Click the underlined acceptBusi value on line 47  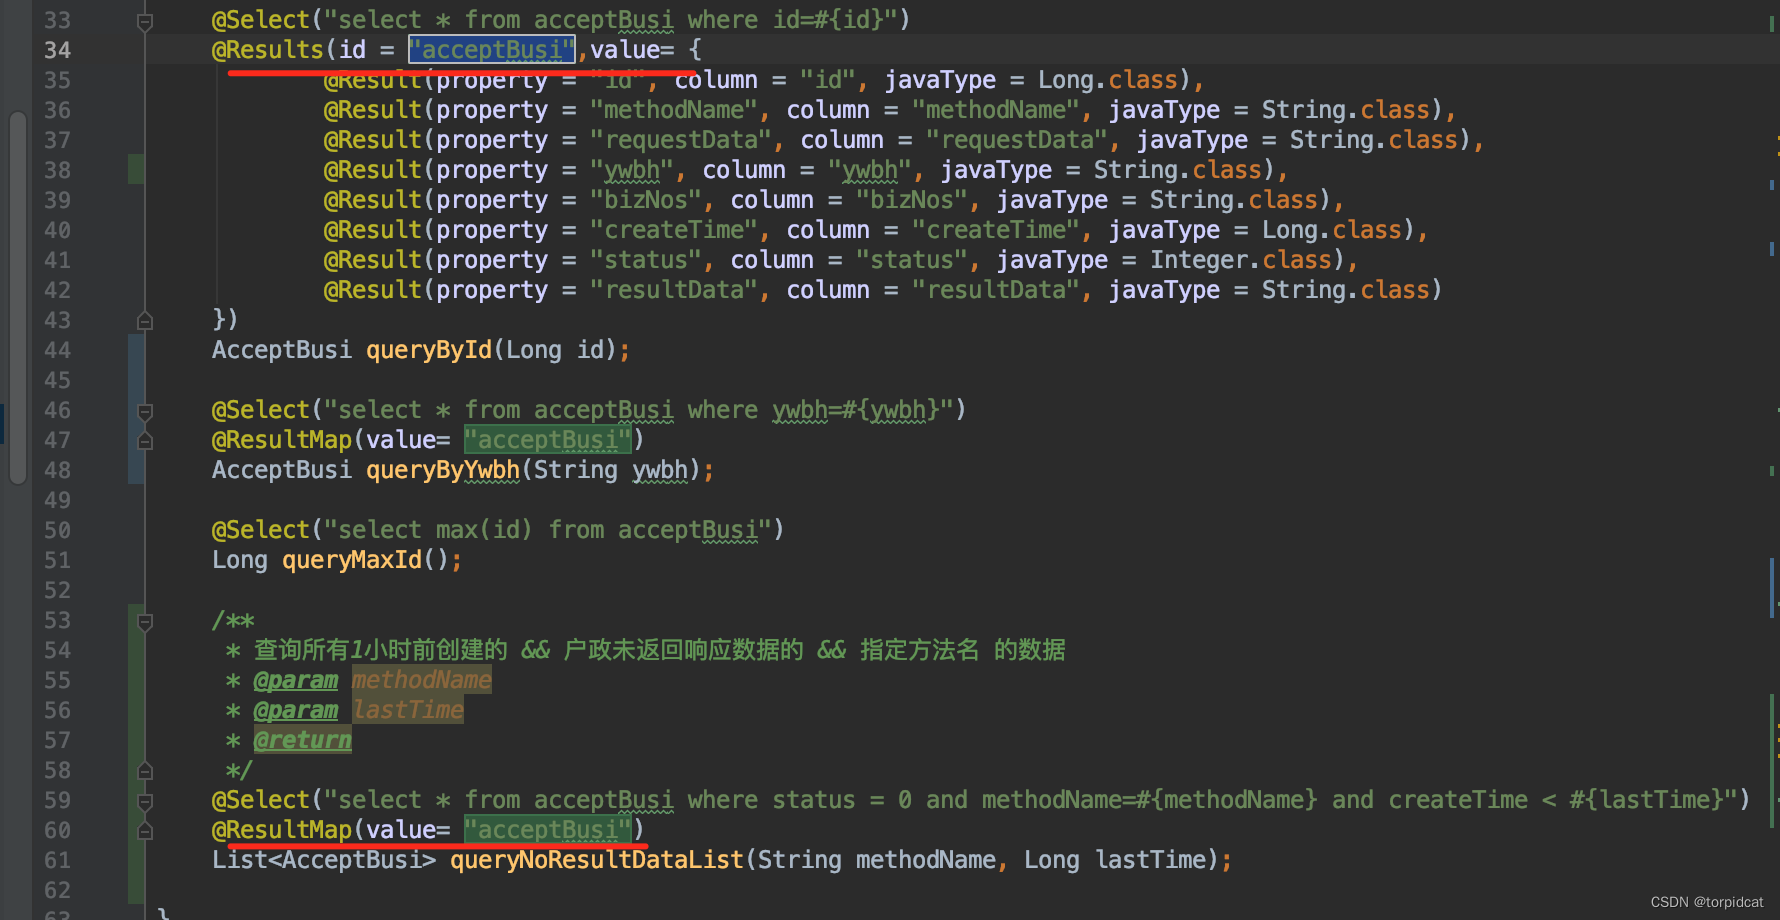click(x=546, y=439)
